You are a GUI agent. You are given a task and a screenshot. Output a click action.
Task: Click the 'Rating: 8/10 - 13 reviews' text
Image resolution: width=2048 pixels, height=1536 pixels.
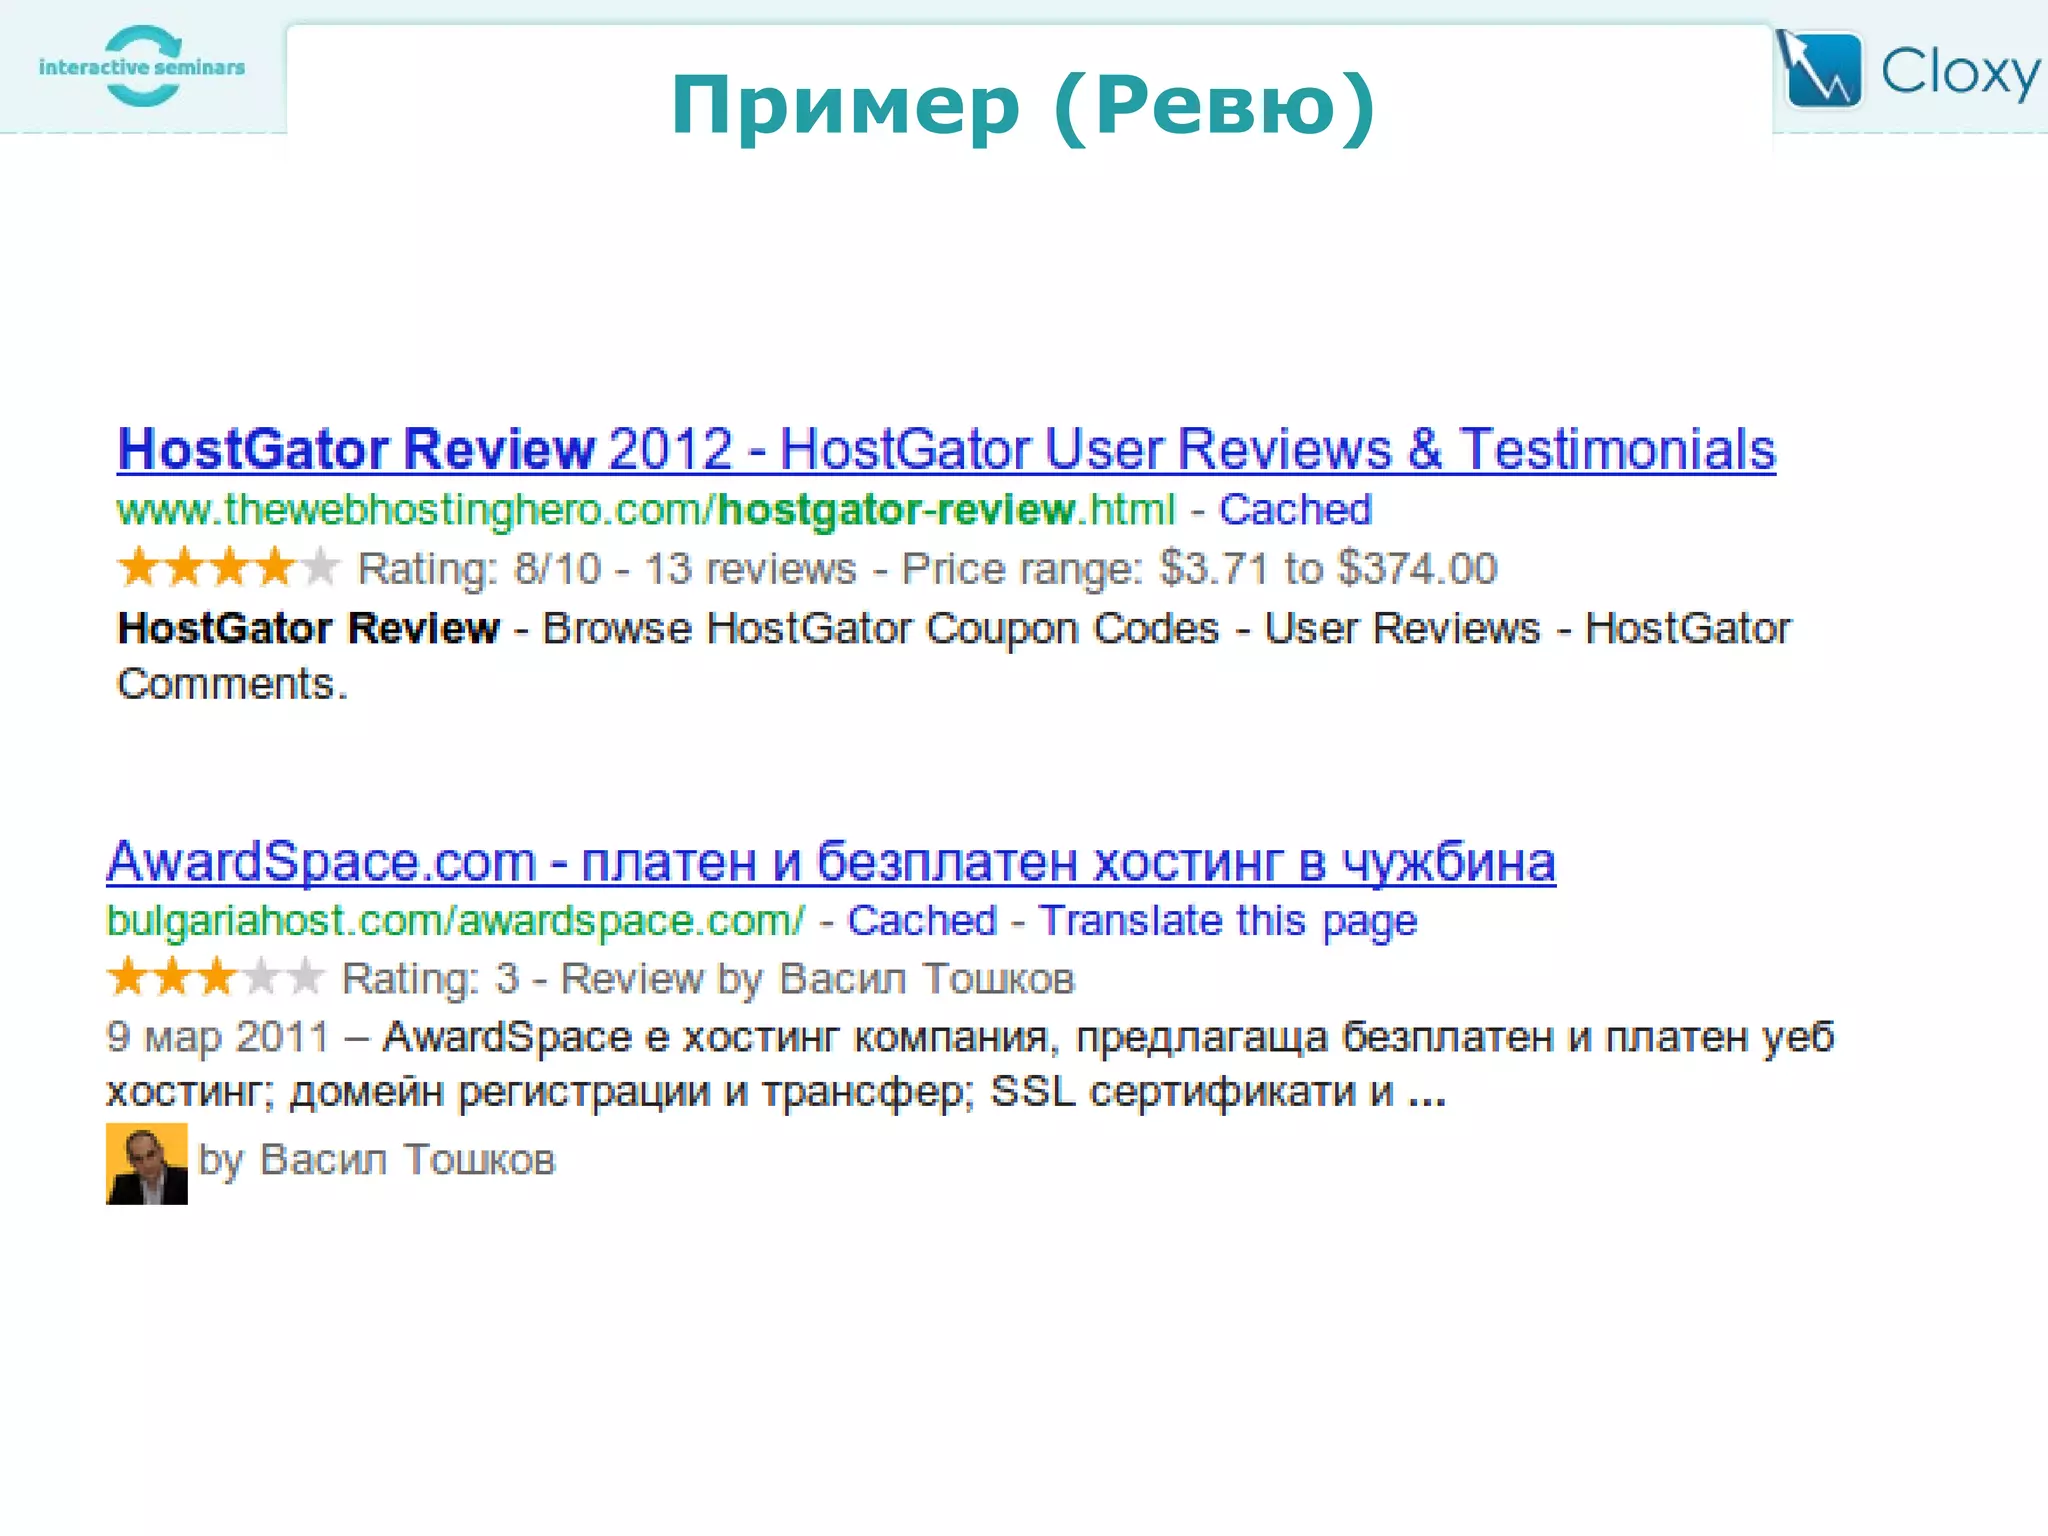[607, 569]
